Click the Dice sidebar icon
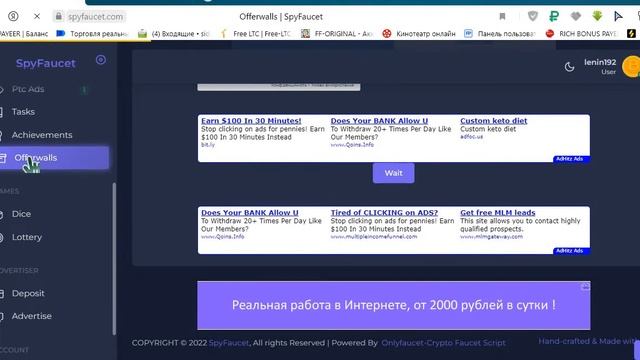Image resolution: width=640 pixels, height=360 pixels. click(2, 214)
